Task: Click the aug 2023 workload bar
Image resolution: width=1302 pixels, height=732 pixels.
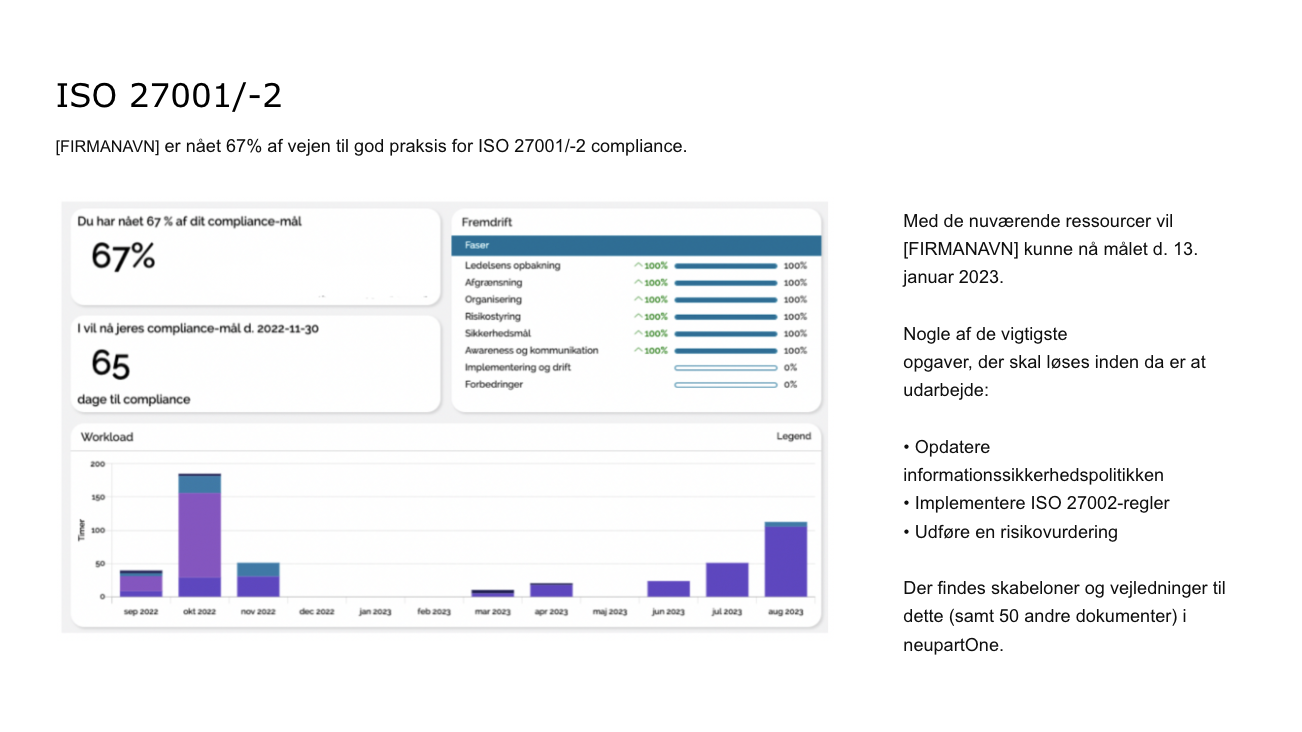Action: [786, 559]
